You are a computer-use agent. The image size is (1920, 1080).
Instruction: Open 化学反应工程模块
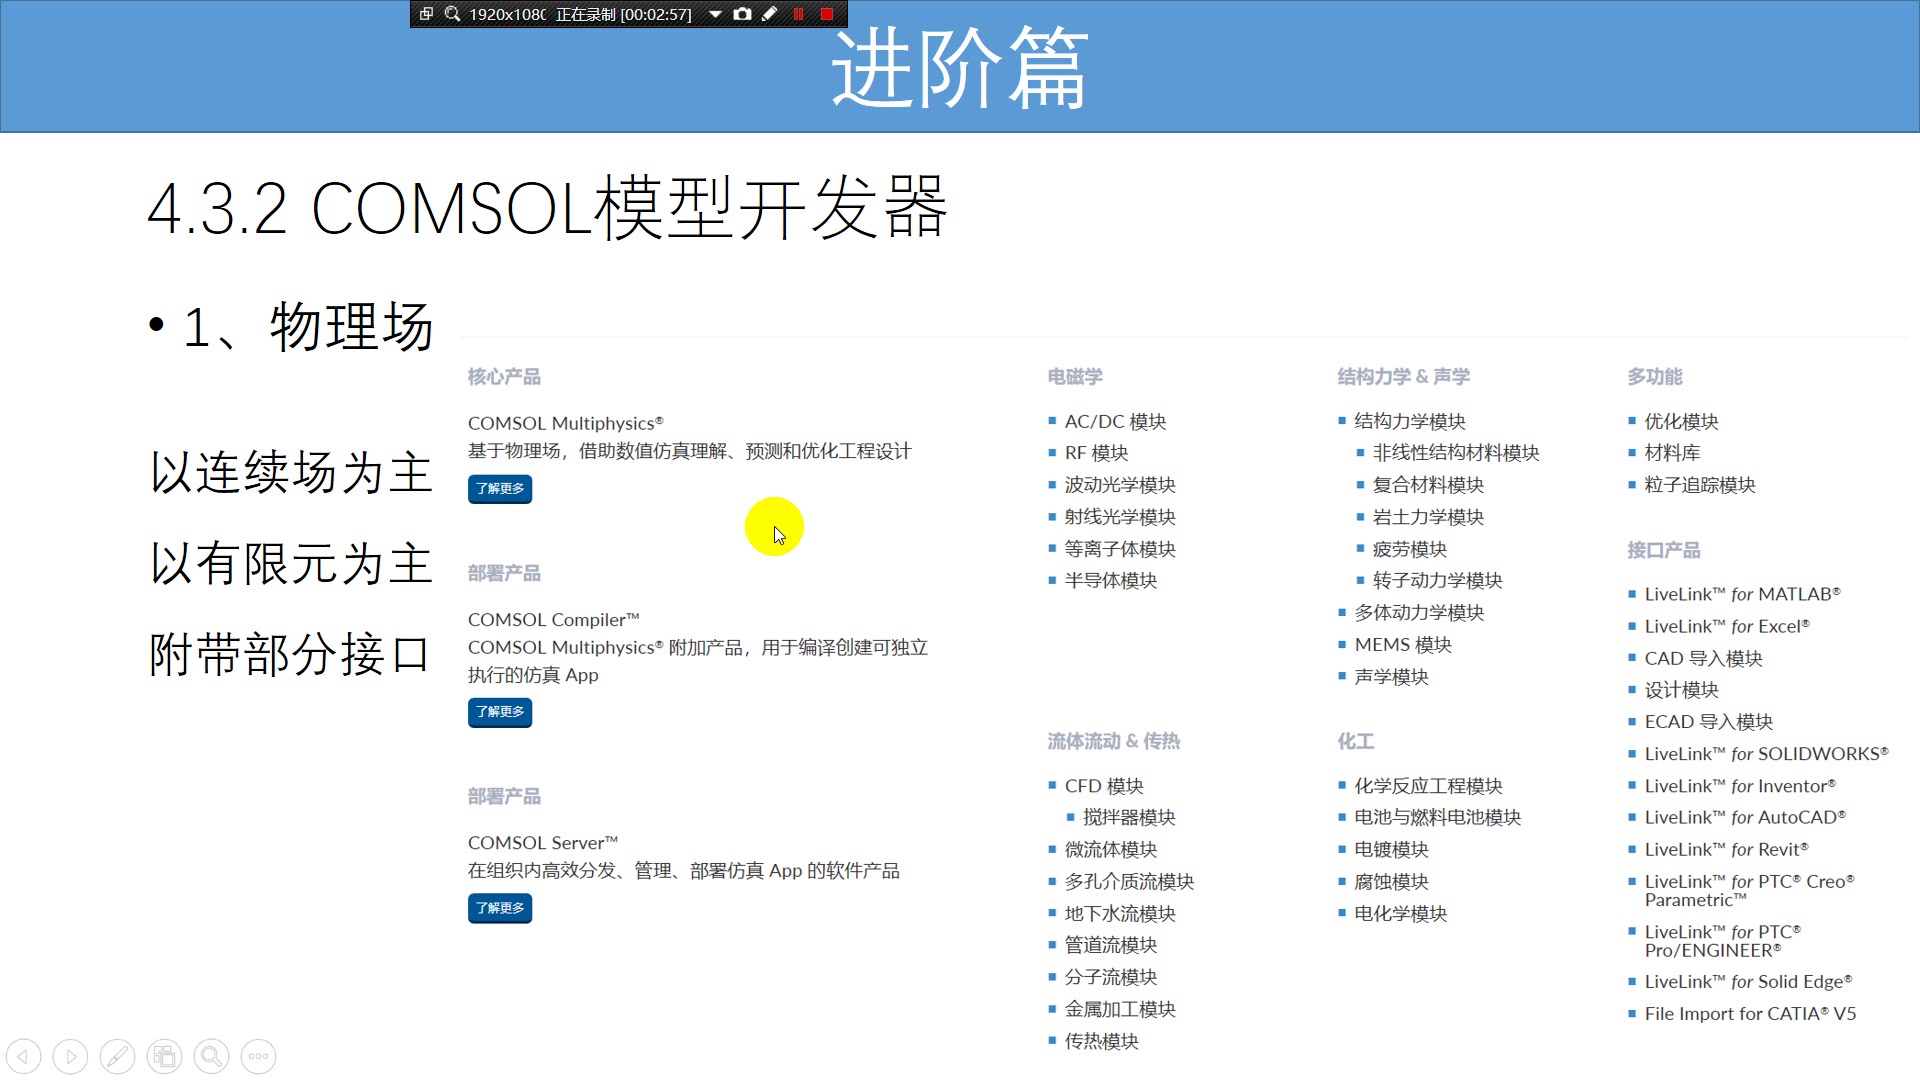pyautogui.click(x=1428, y=786)
